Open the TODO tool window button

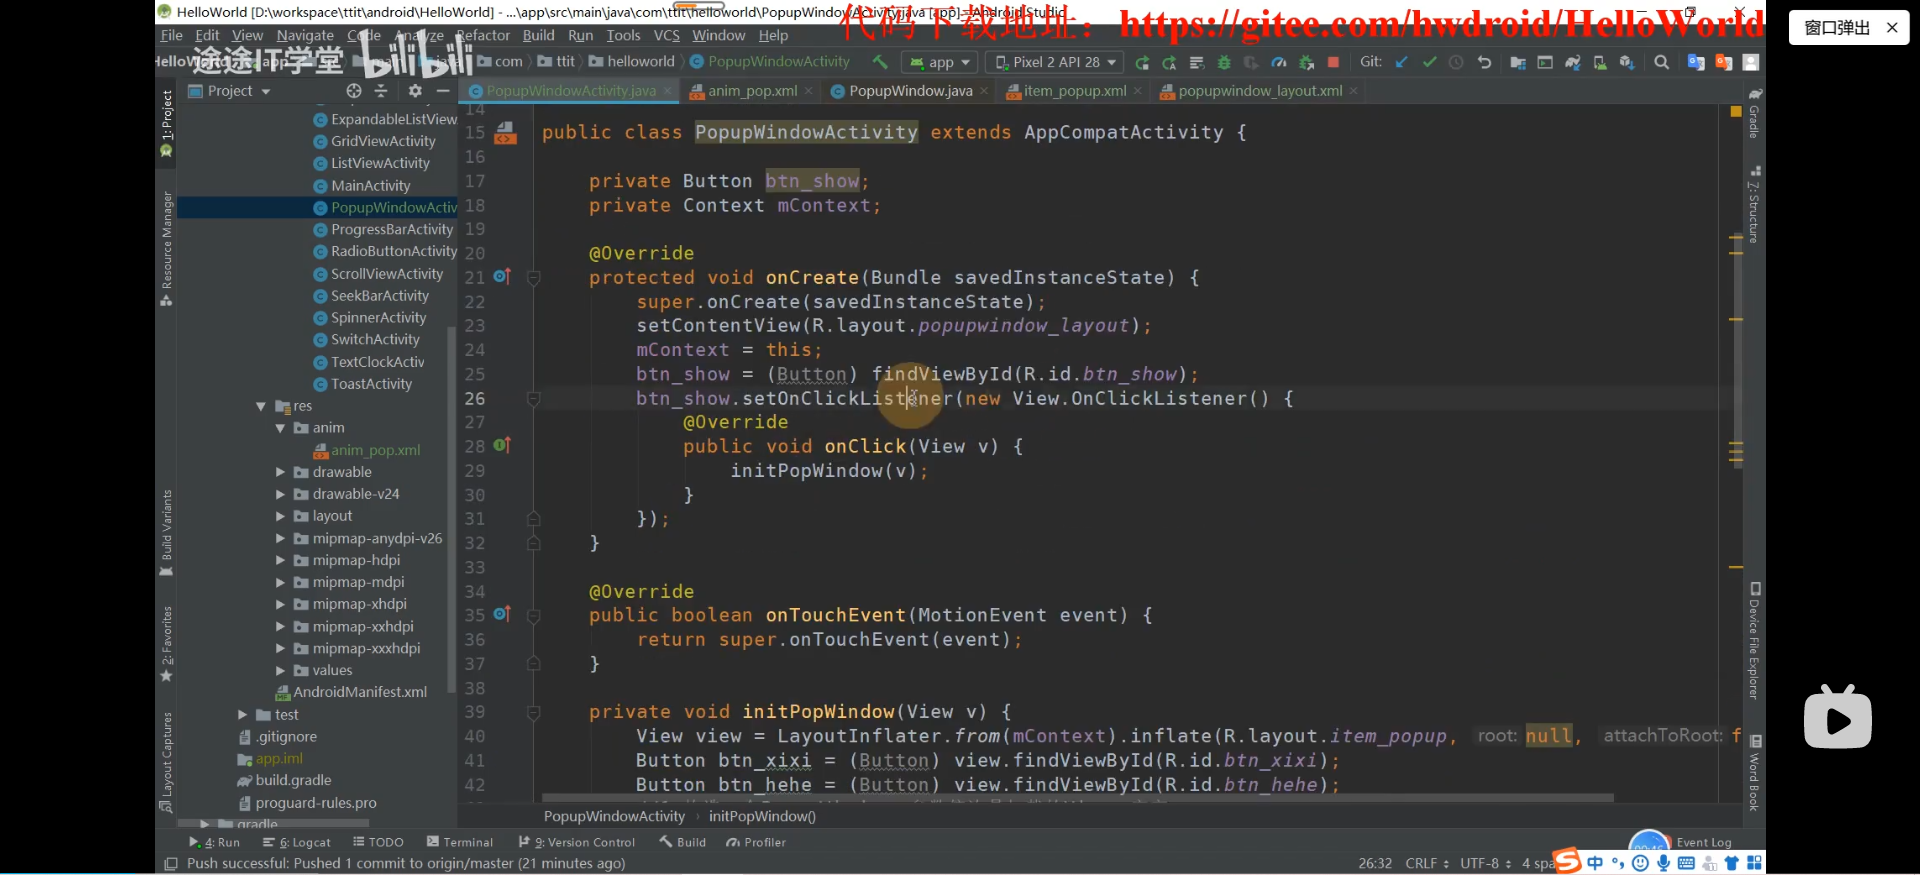point(378,842)
